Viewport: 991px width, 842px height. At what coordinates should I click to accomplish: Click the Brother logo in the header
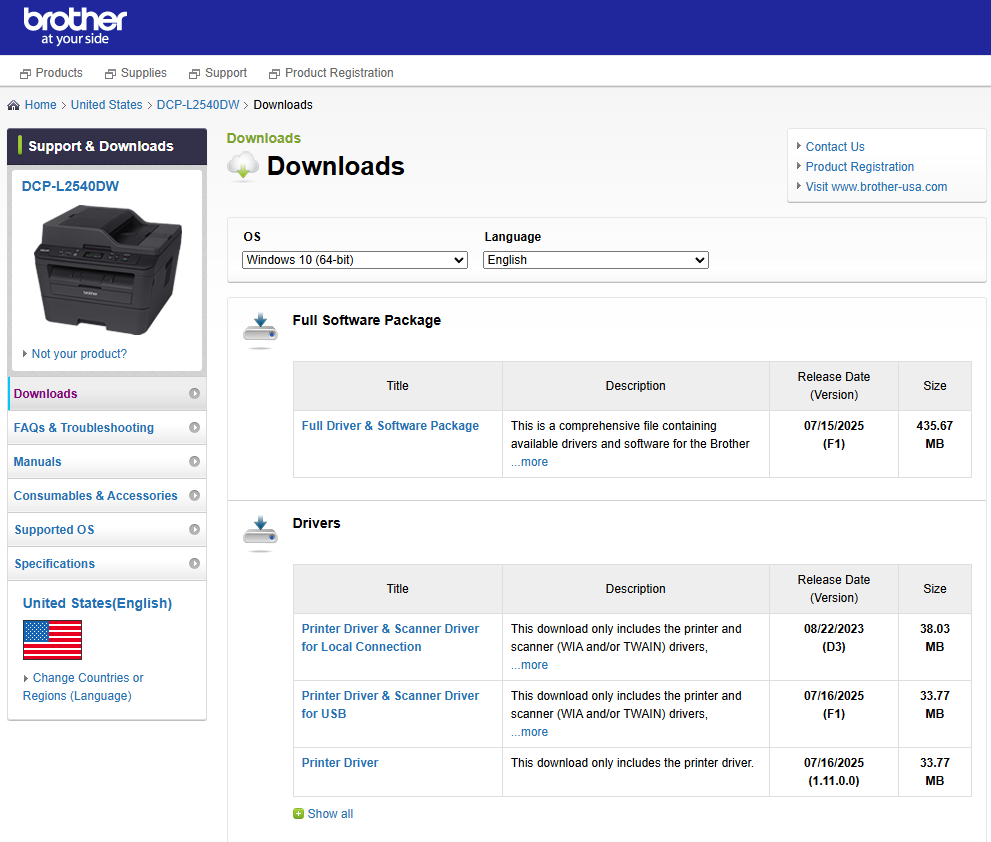(x=74, y=24)
